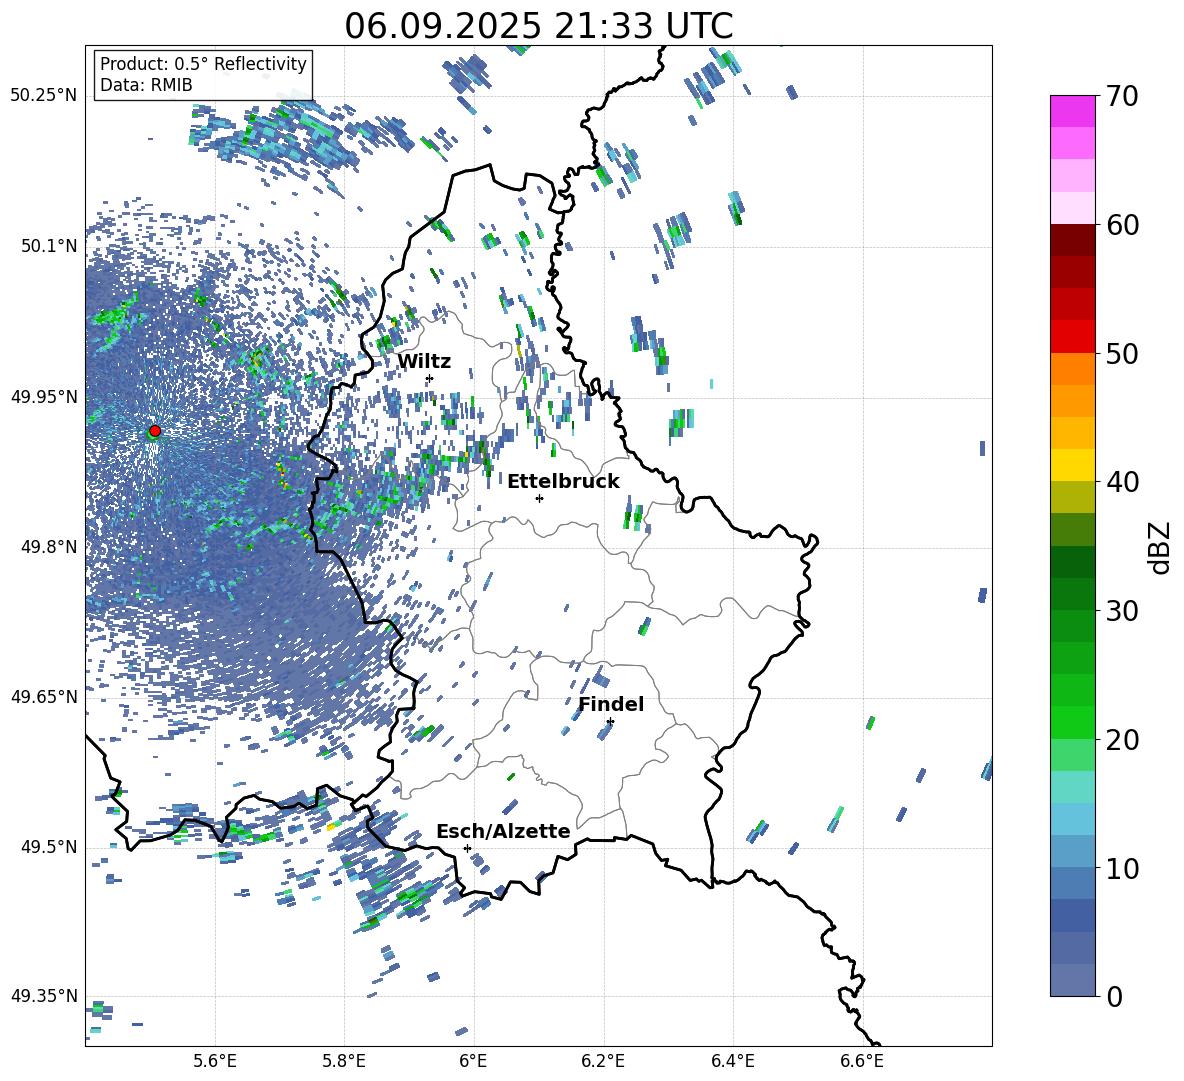Viewport: 1184px width, 1081px height.
Task: Click the 49.8°N latitude label
Action: [49, 547]
